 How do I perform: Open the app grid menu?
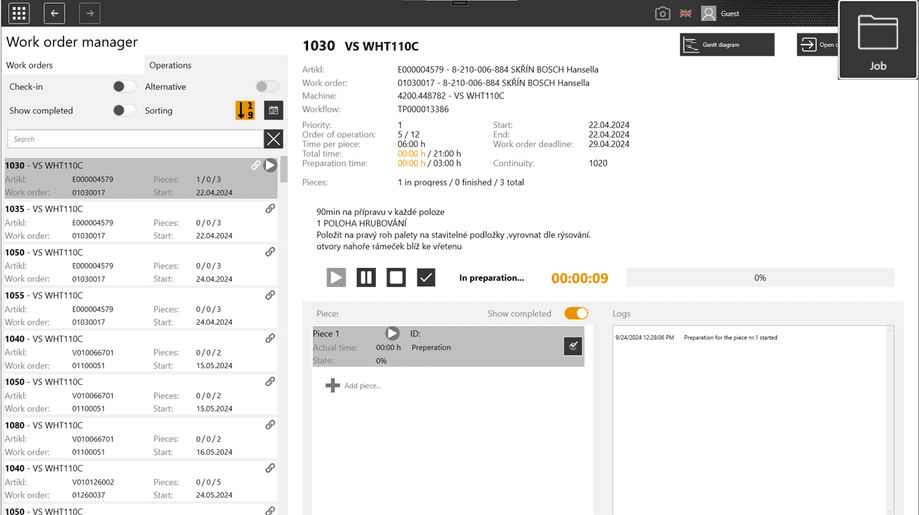[x=18, y=14]
